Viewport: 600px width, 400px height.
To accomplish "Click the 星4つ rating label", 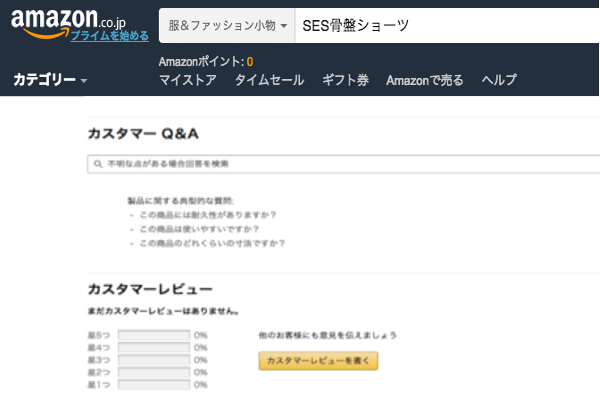I will coord(99,348).
